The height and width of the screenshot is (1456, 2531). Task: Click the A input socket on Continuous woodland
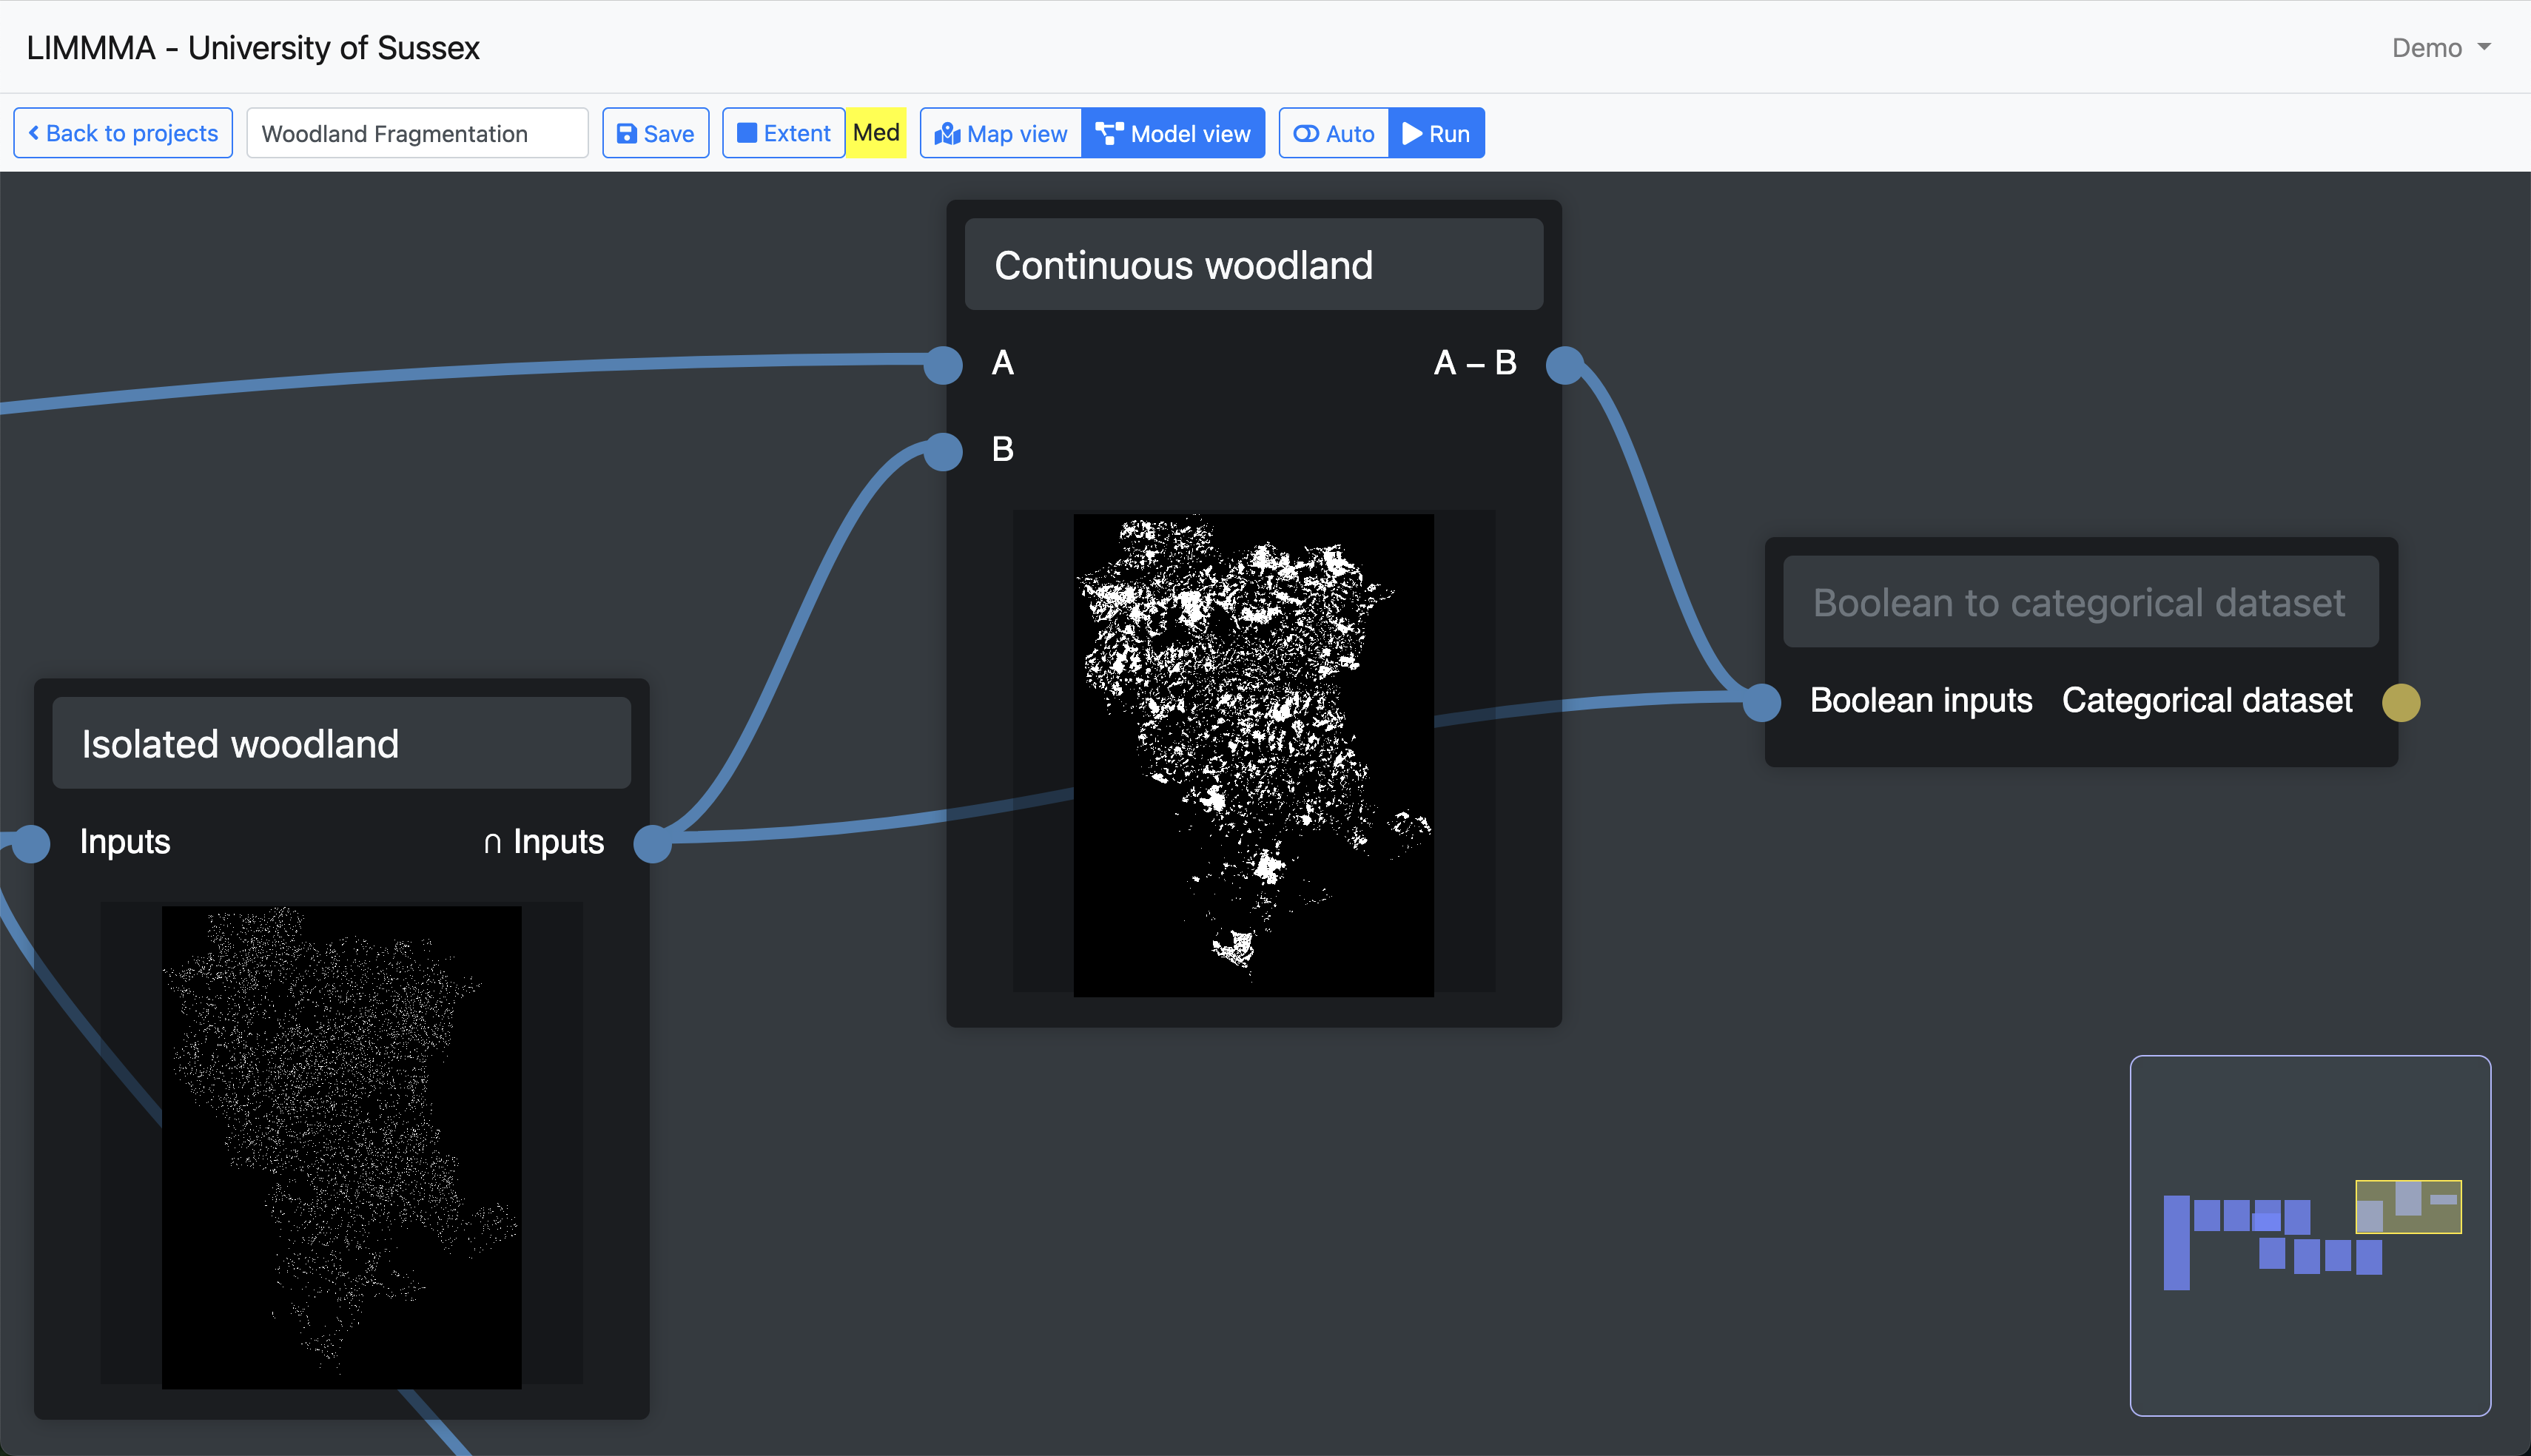[x=943, y=365]
